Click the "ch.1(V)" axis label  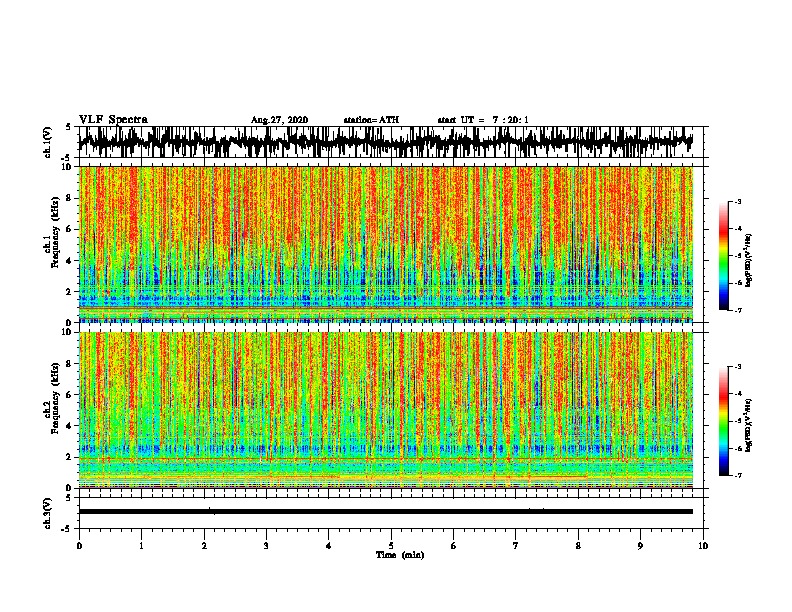click(47, 142)
